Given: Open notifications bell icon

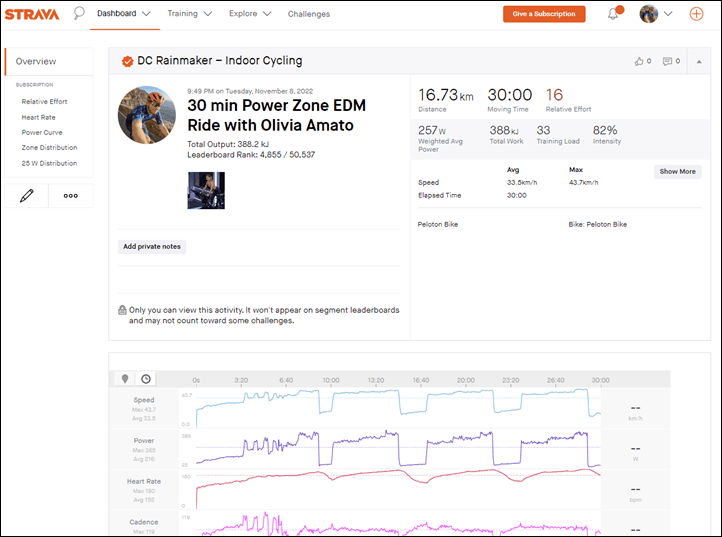Looking at the screenshot, I should pyautogui.click(x=613, y=14).
